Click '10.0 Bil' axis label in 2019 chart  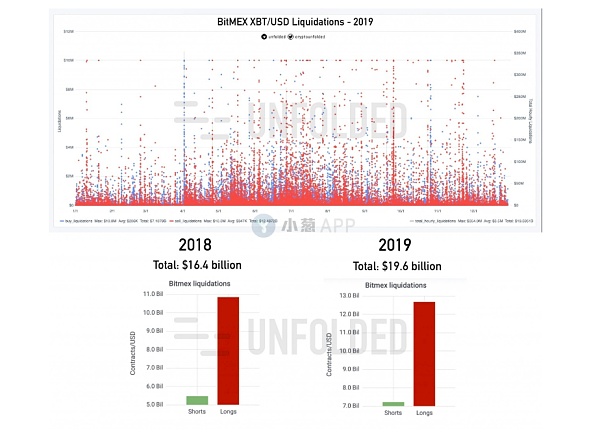click(x=349, y=351)
